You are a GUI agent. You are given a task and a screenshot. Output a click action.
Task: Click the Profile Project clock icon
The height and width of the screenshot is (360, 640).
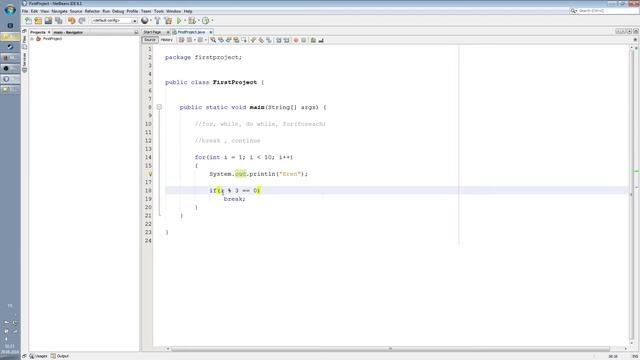click(x=206, y=20)
